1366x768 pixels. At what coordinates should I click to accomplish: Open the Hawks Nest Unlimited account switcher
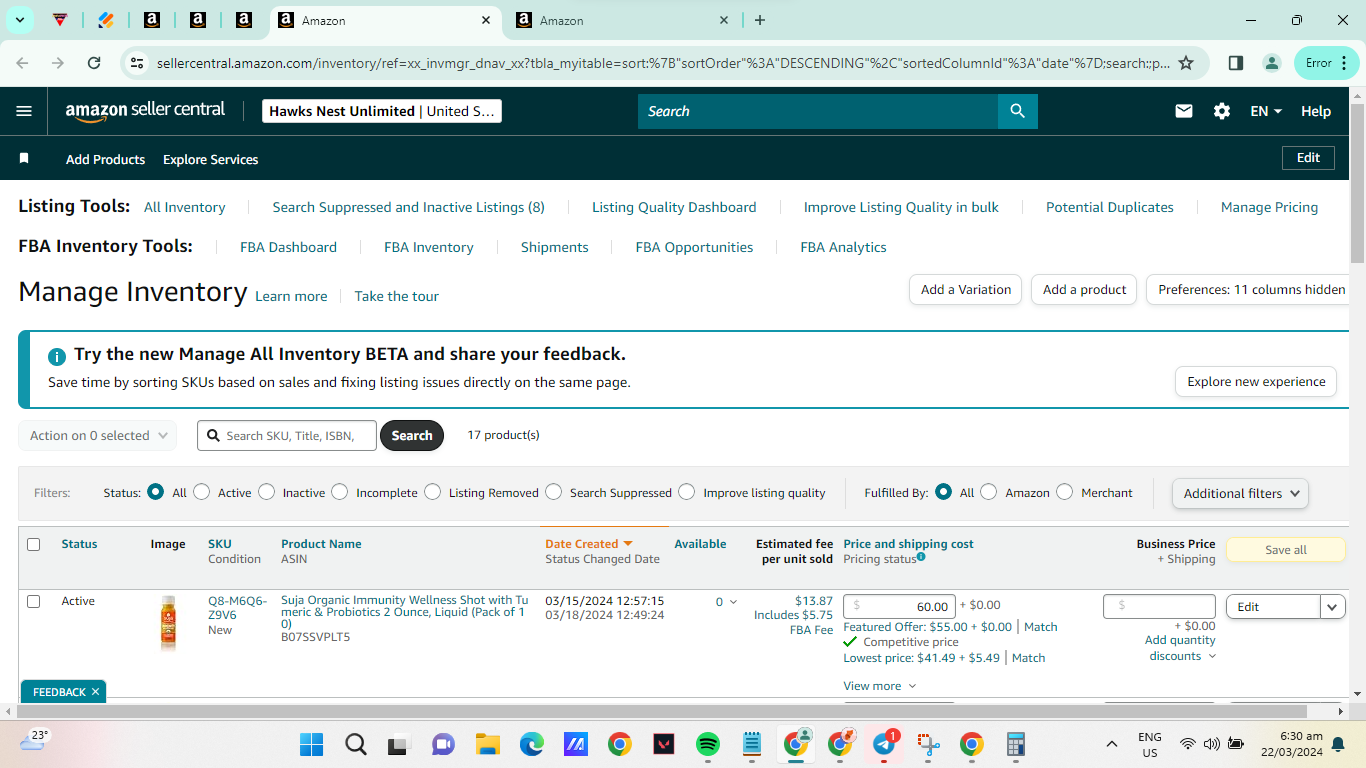(x=382, y=111)
